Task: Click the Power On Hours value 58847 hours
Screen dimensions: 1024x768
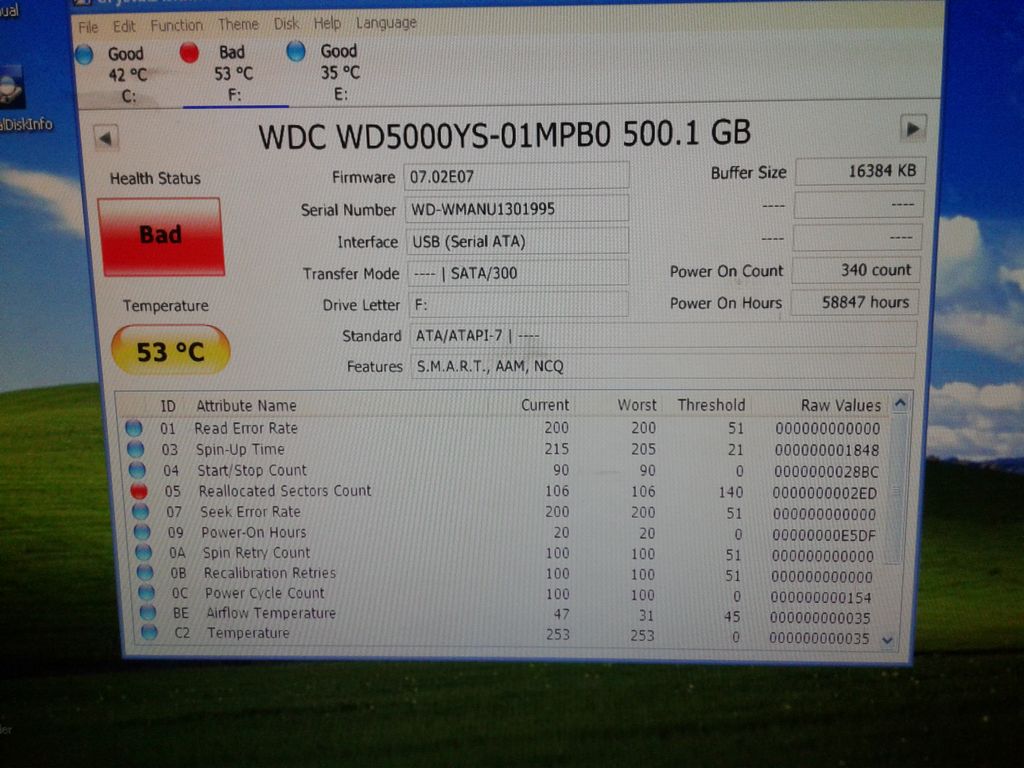Action: (x=854, y=302)
